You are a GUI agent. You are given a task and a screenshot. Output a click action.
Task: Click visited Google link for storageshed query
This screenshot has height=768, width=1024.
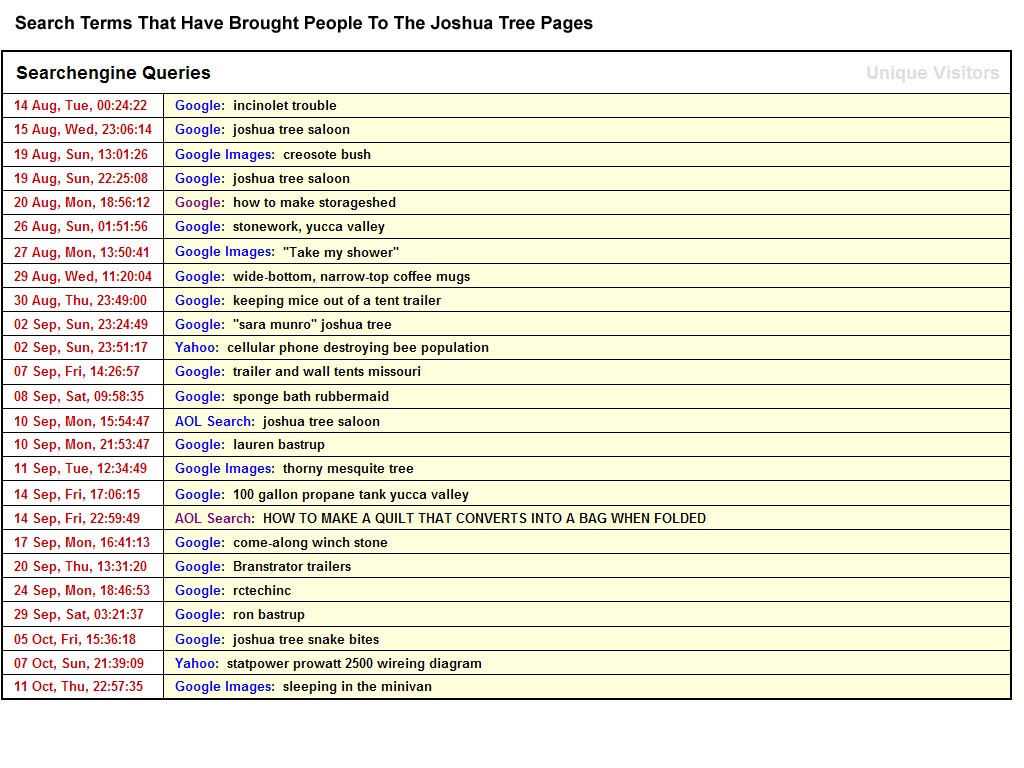pos(198,203)
